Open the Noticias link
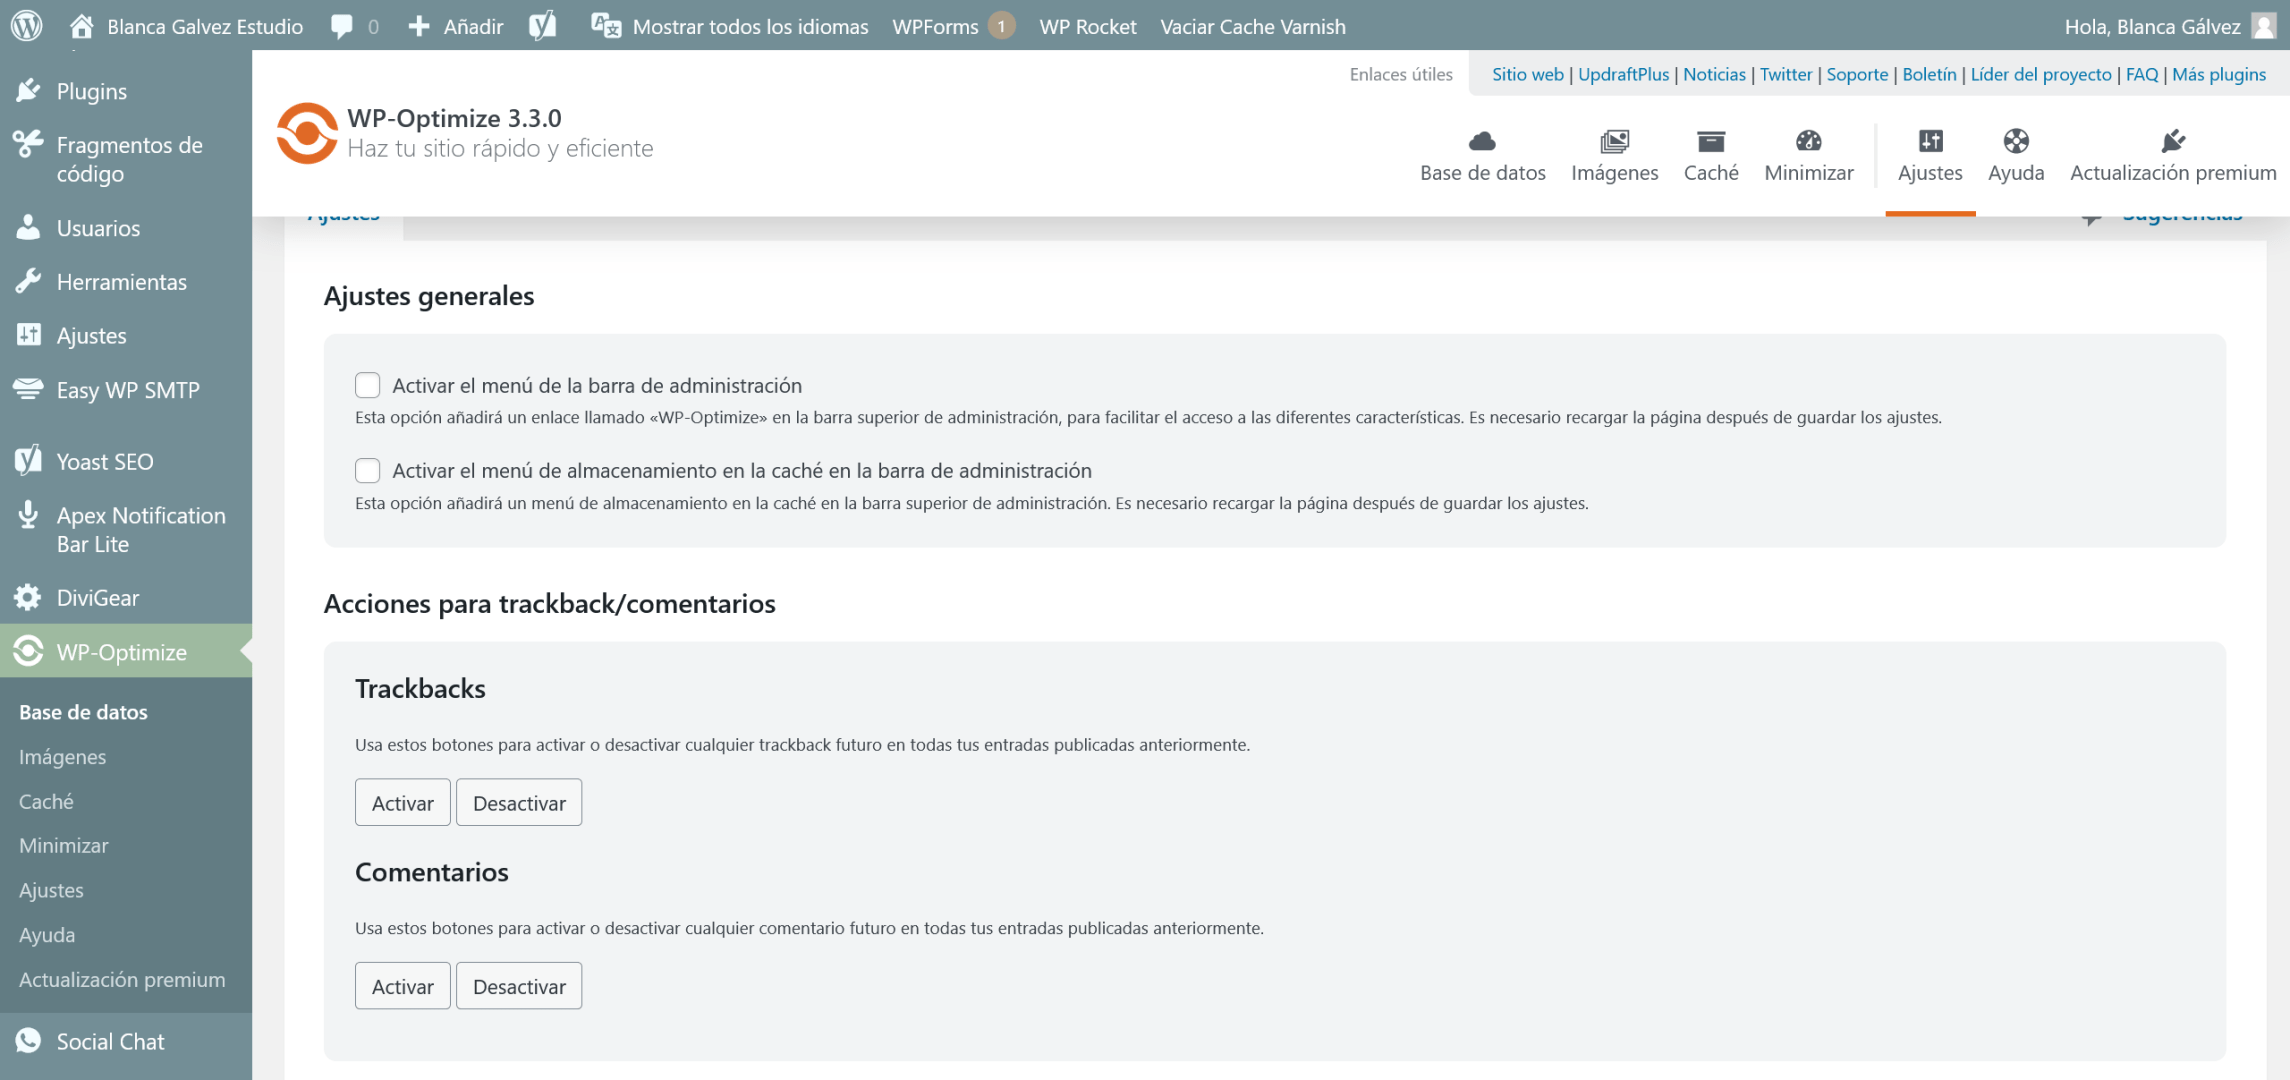Screen dimensions: 2290x1080 (x=1714, y=74)
